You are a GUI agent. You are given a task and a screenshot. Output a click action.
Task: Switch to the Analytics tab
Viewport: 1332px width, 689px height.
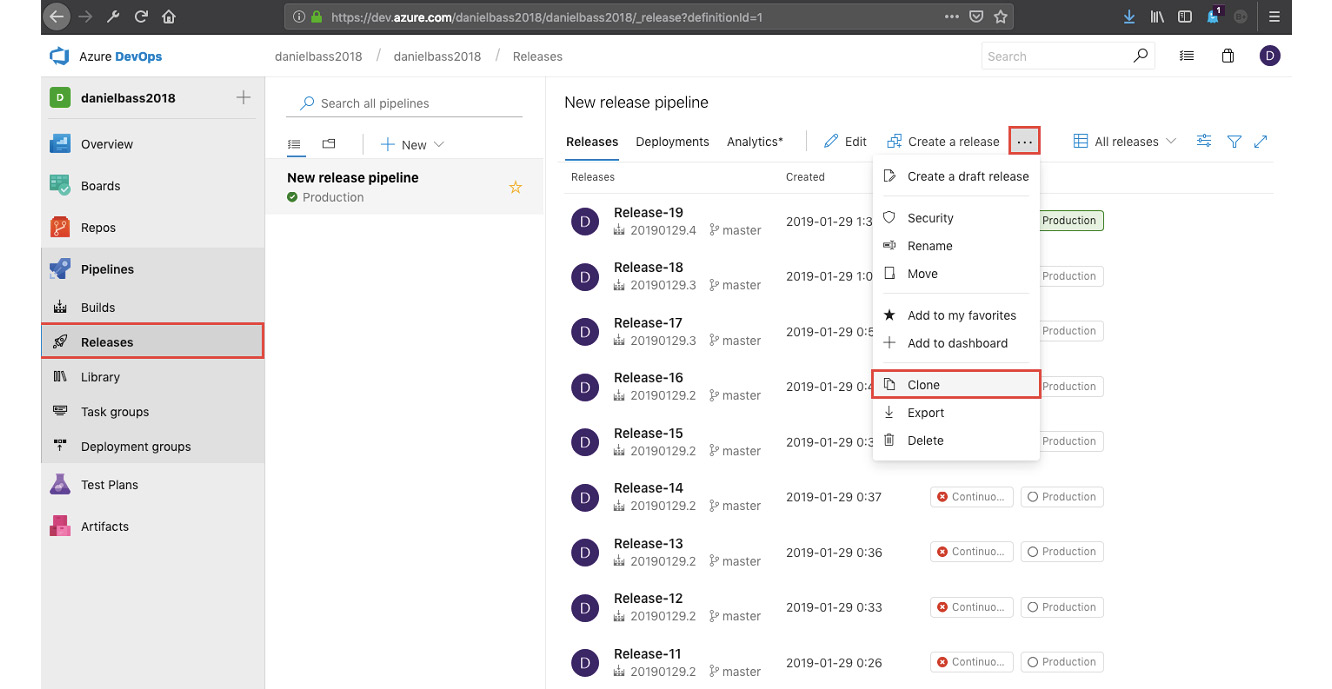click(755, 142)
